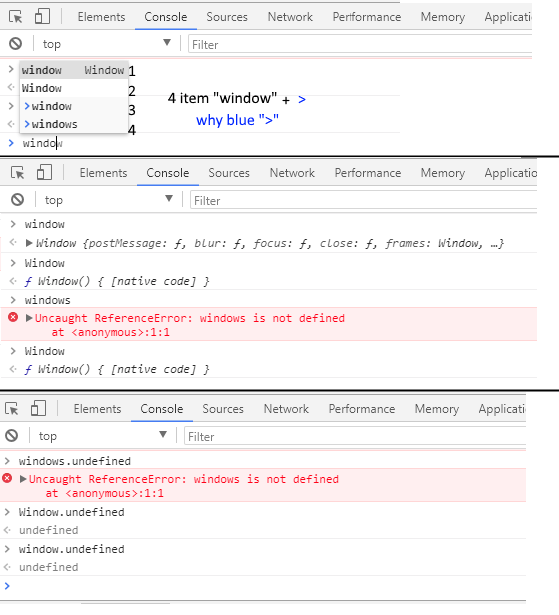Select 'windows' command entry in middle panel
The image size is (559, 615).
(47, 300)
